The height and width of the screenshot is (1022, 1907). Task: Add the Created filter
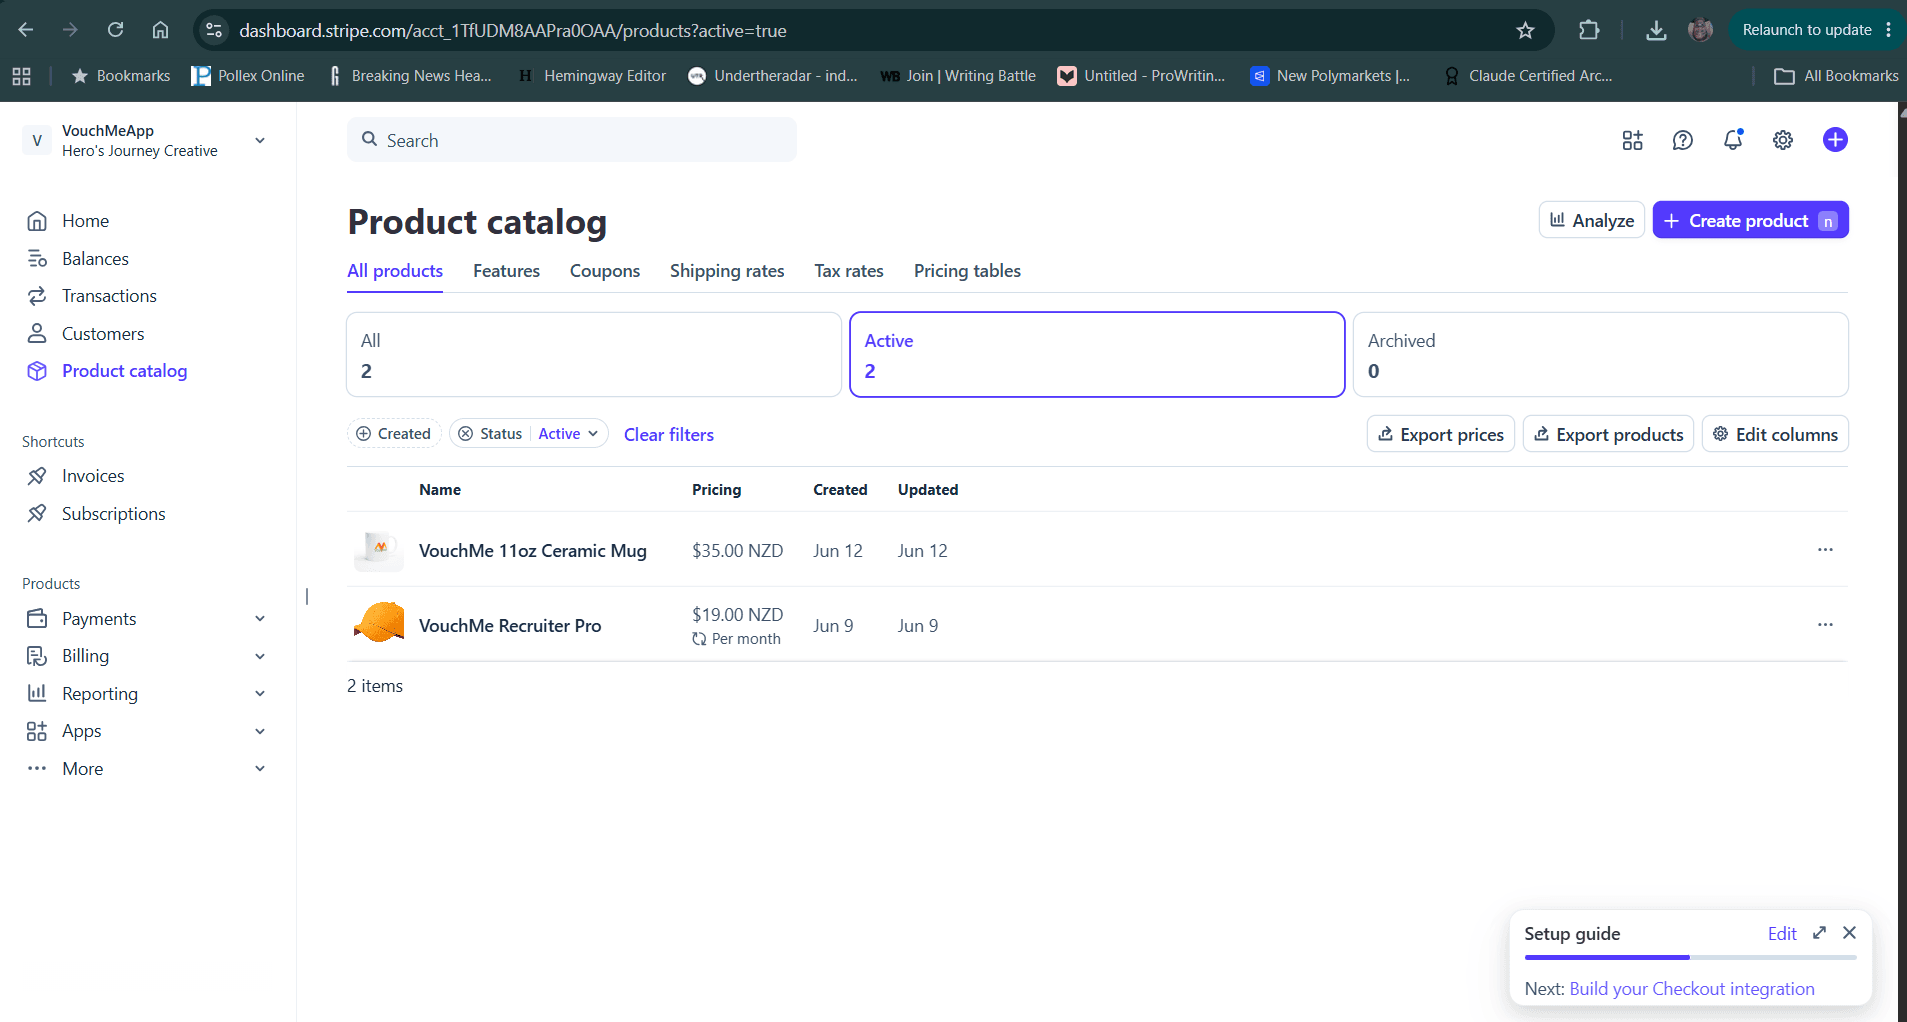394,434
